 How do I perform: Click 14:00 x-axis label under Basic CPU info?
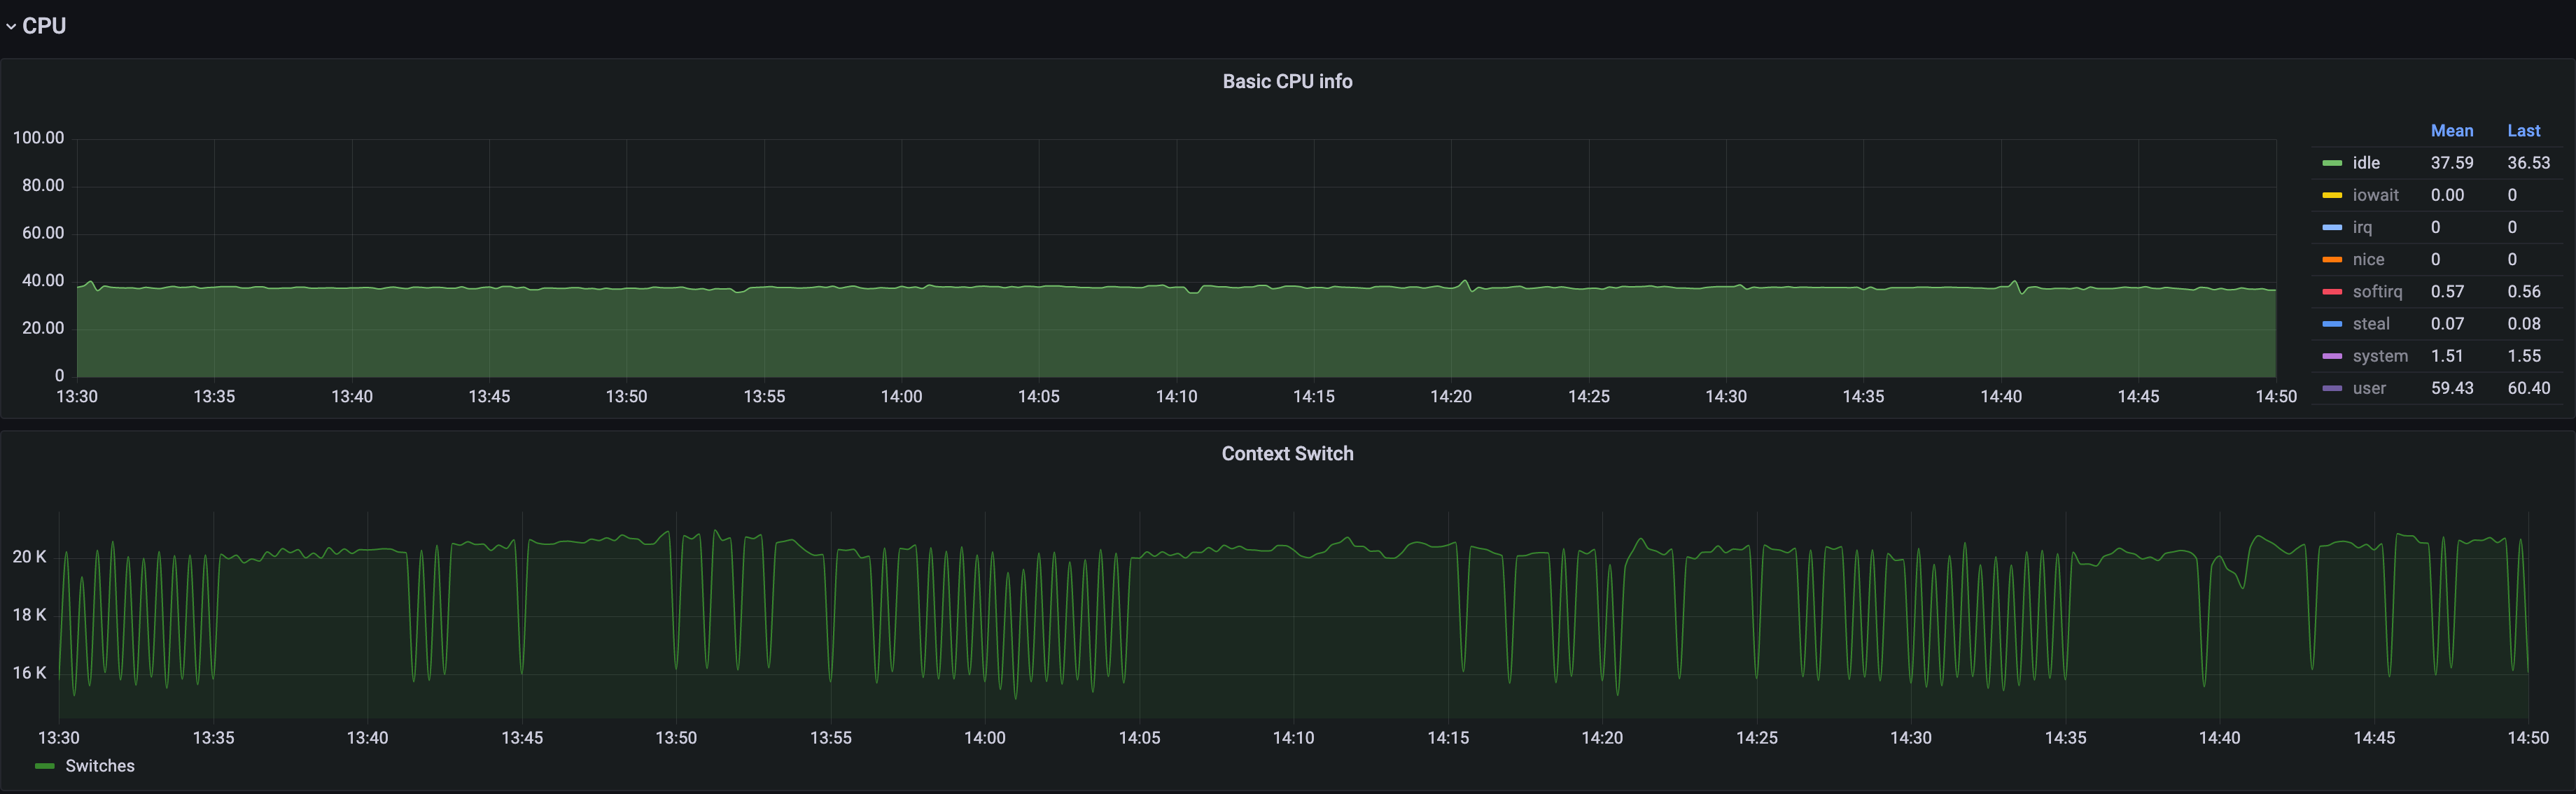click(x=901, y=397)
